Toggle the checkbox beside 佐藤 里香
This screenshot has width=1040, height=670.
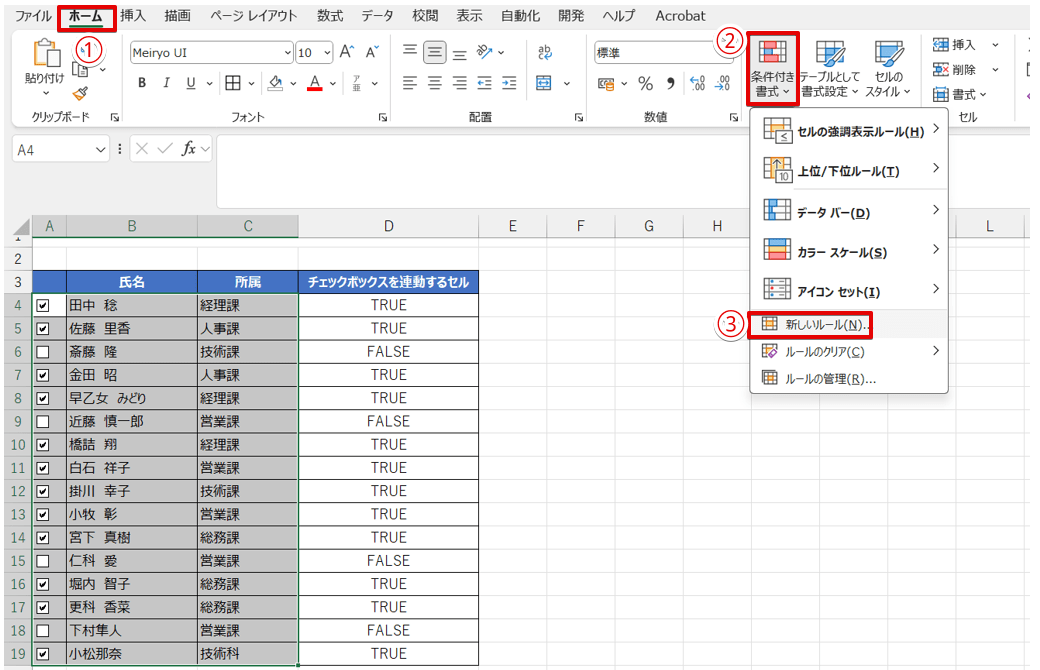(43, 328)
